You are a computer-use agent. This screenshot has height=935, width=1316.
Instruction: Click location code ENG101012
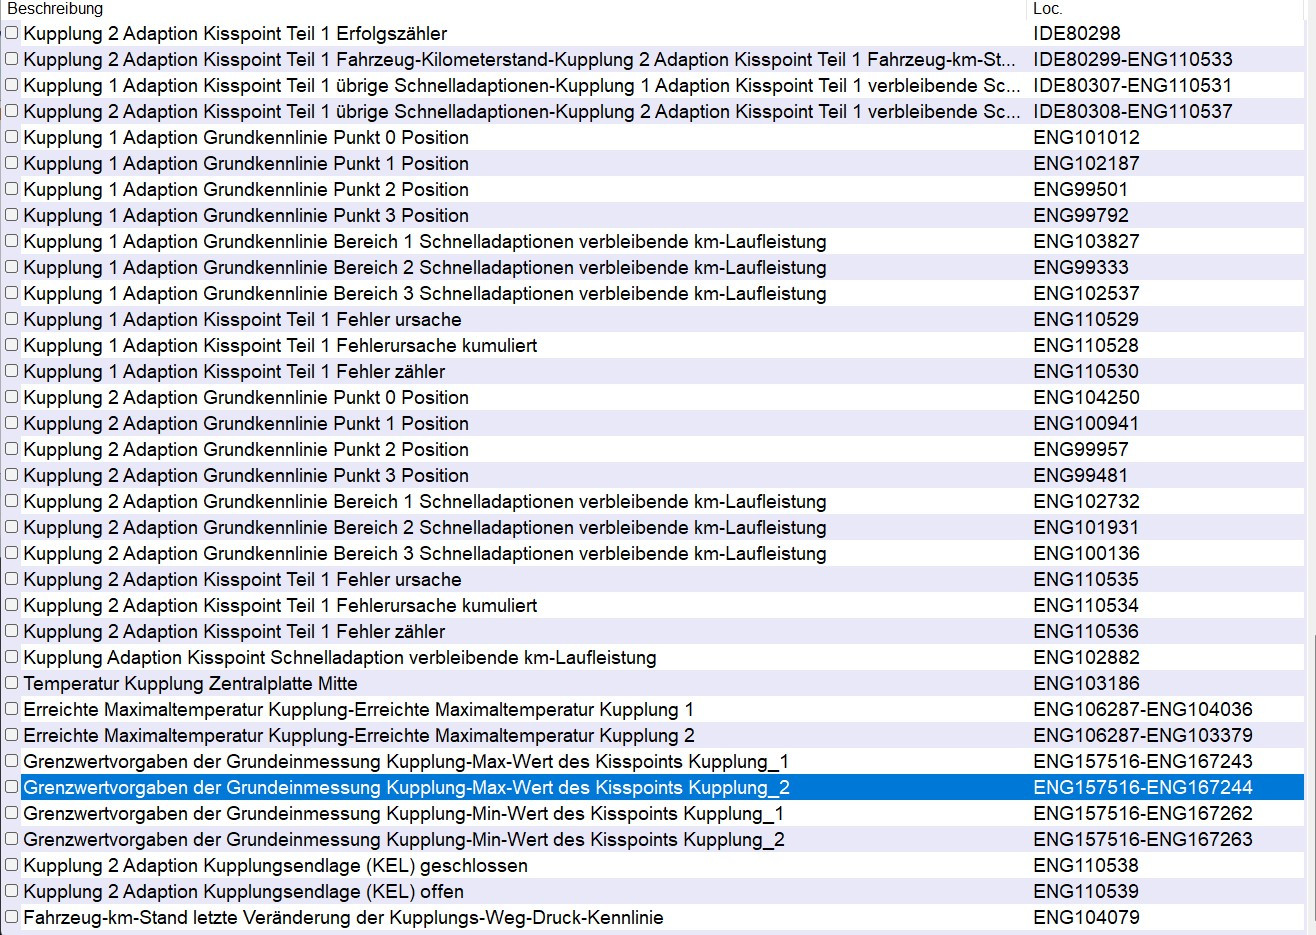click(1086, 137)
